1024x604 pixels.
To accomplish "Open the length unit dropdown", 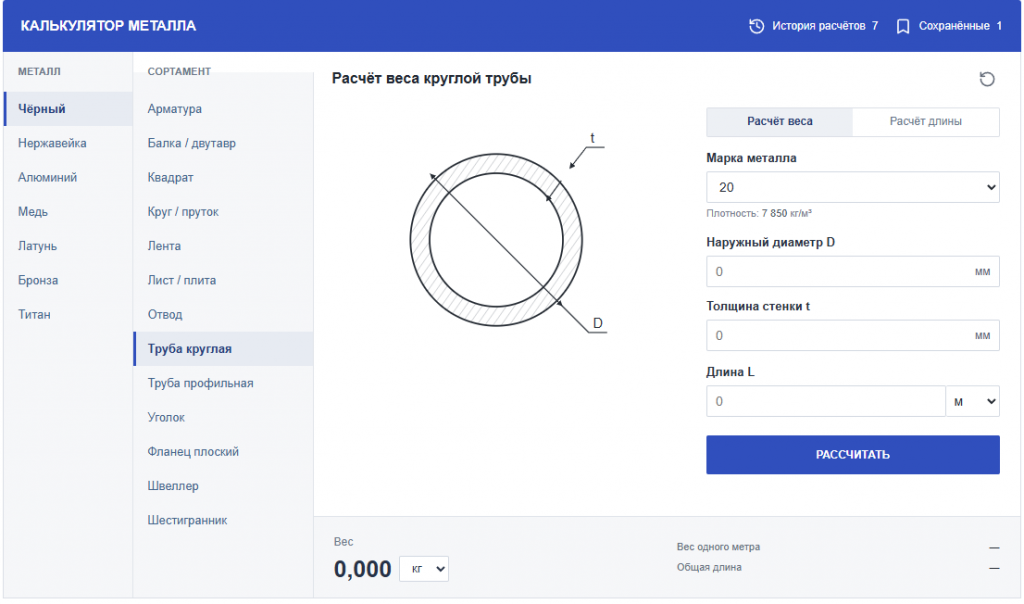I will [x=973, y=401].
